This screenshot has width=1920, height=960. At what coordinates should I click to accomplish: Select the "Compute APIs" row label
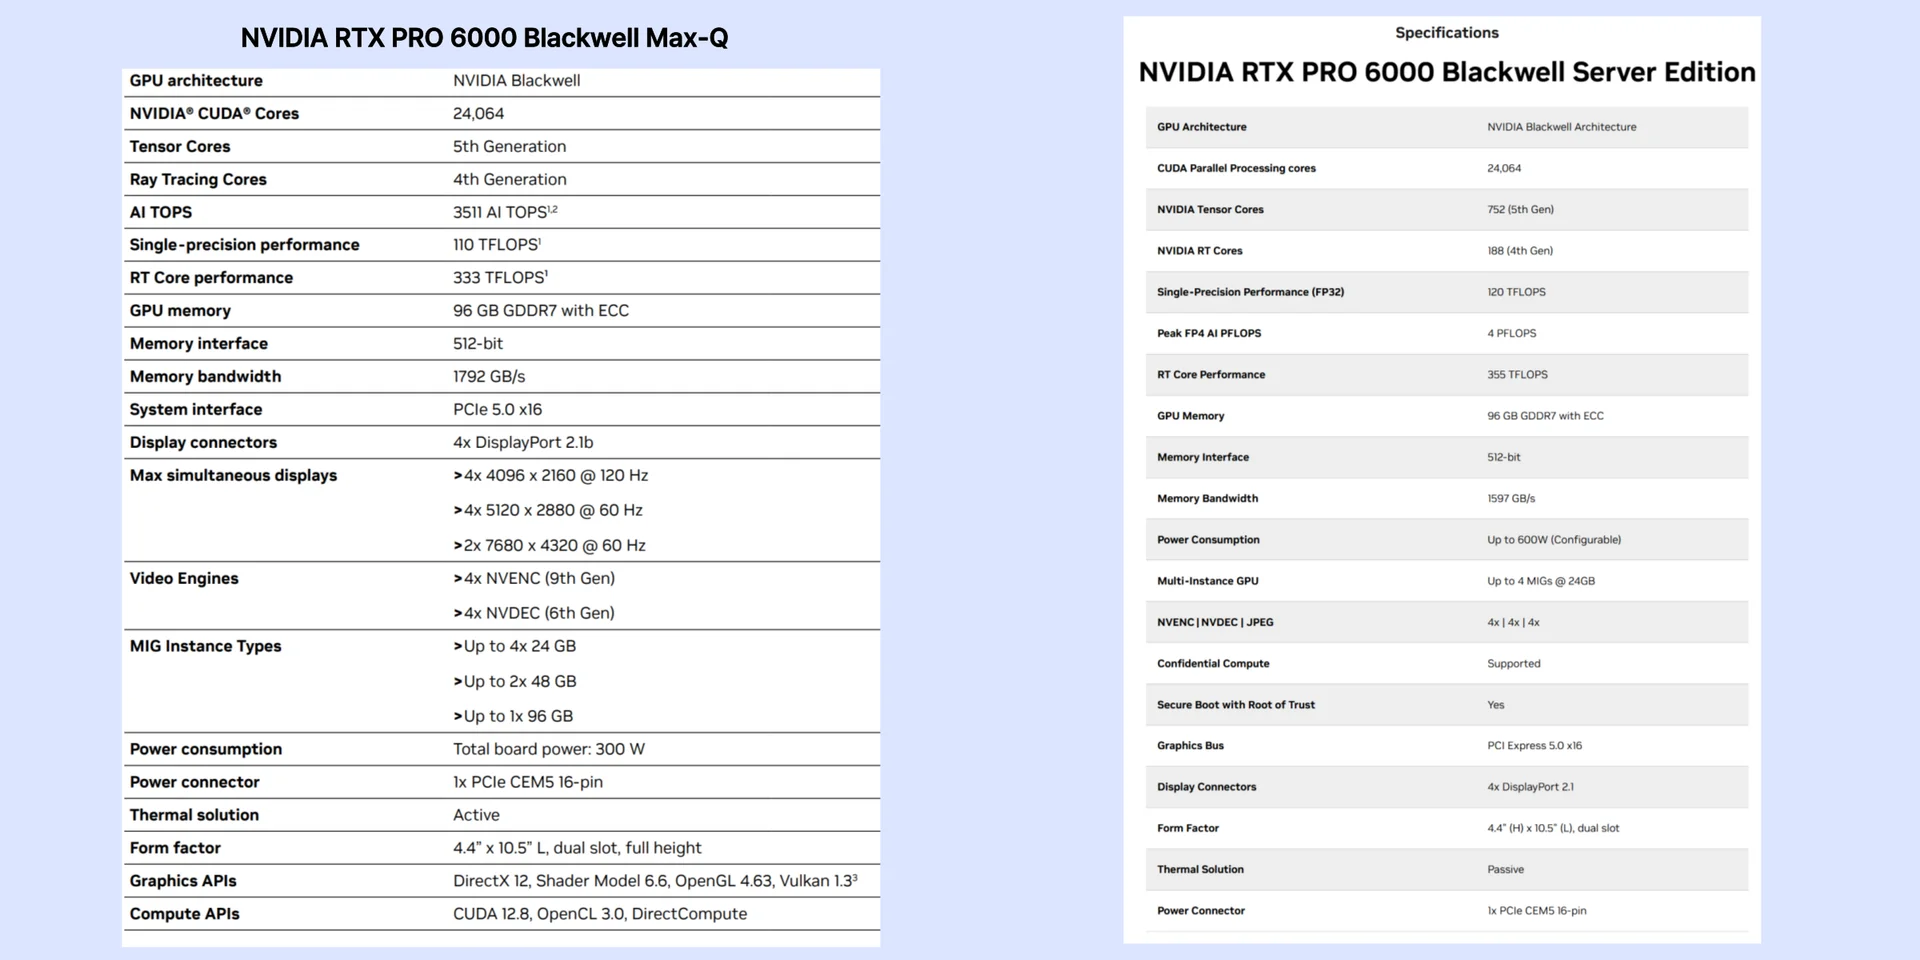pos(185,914)
